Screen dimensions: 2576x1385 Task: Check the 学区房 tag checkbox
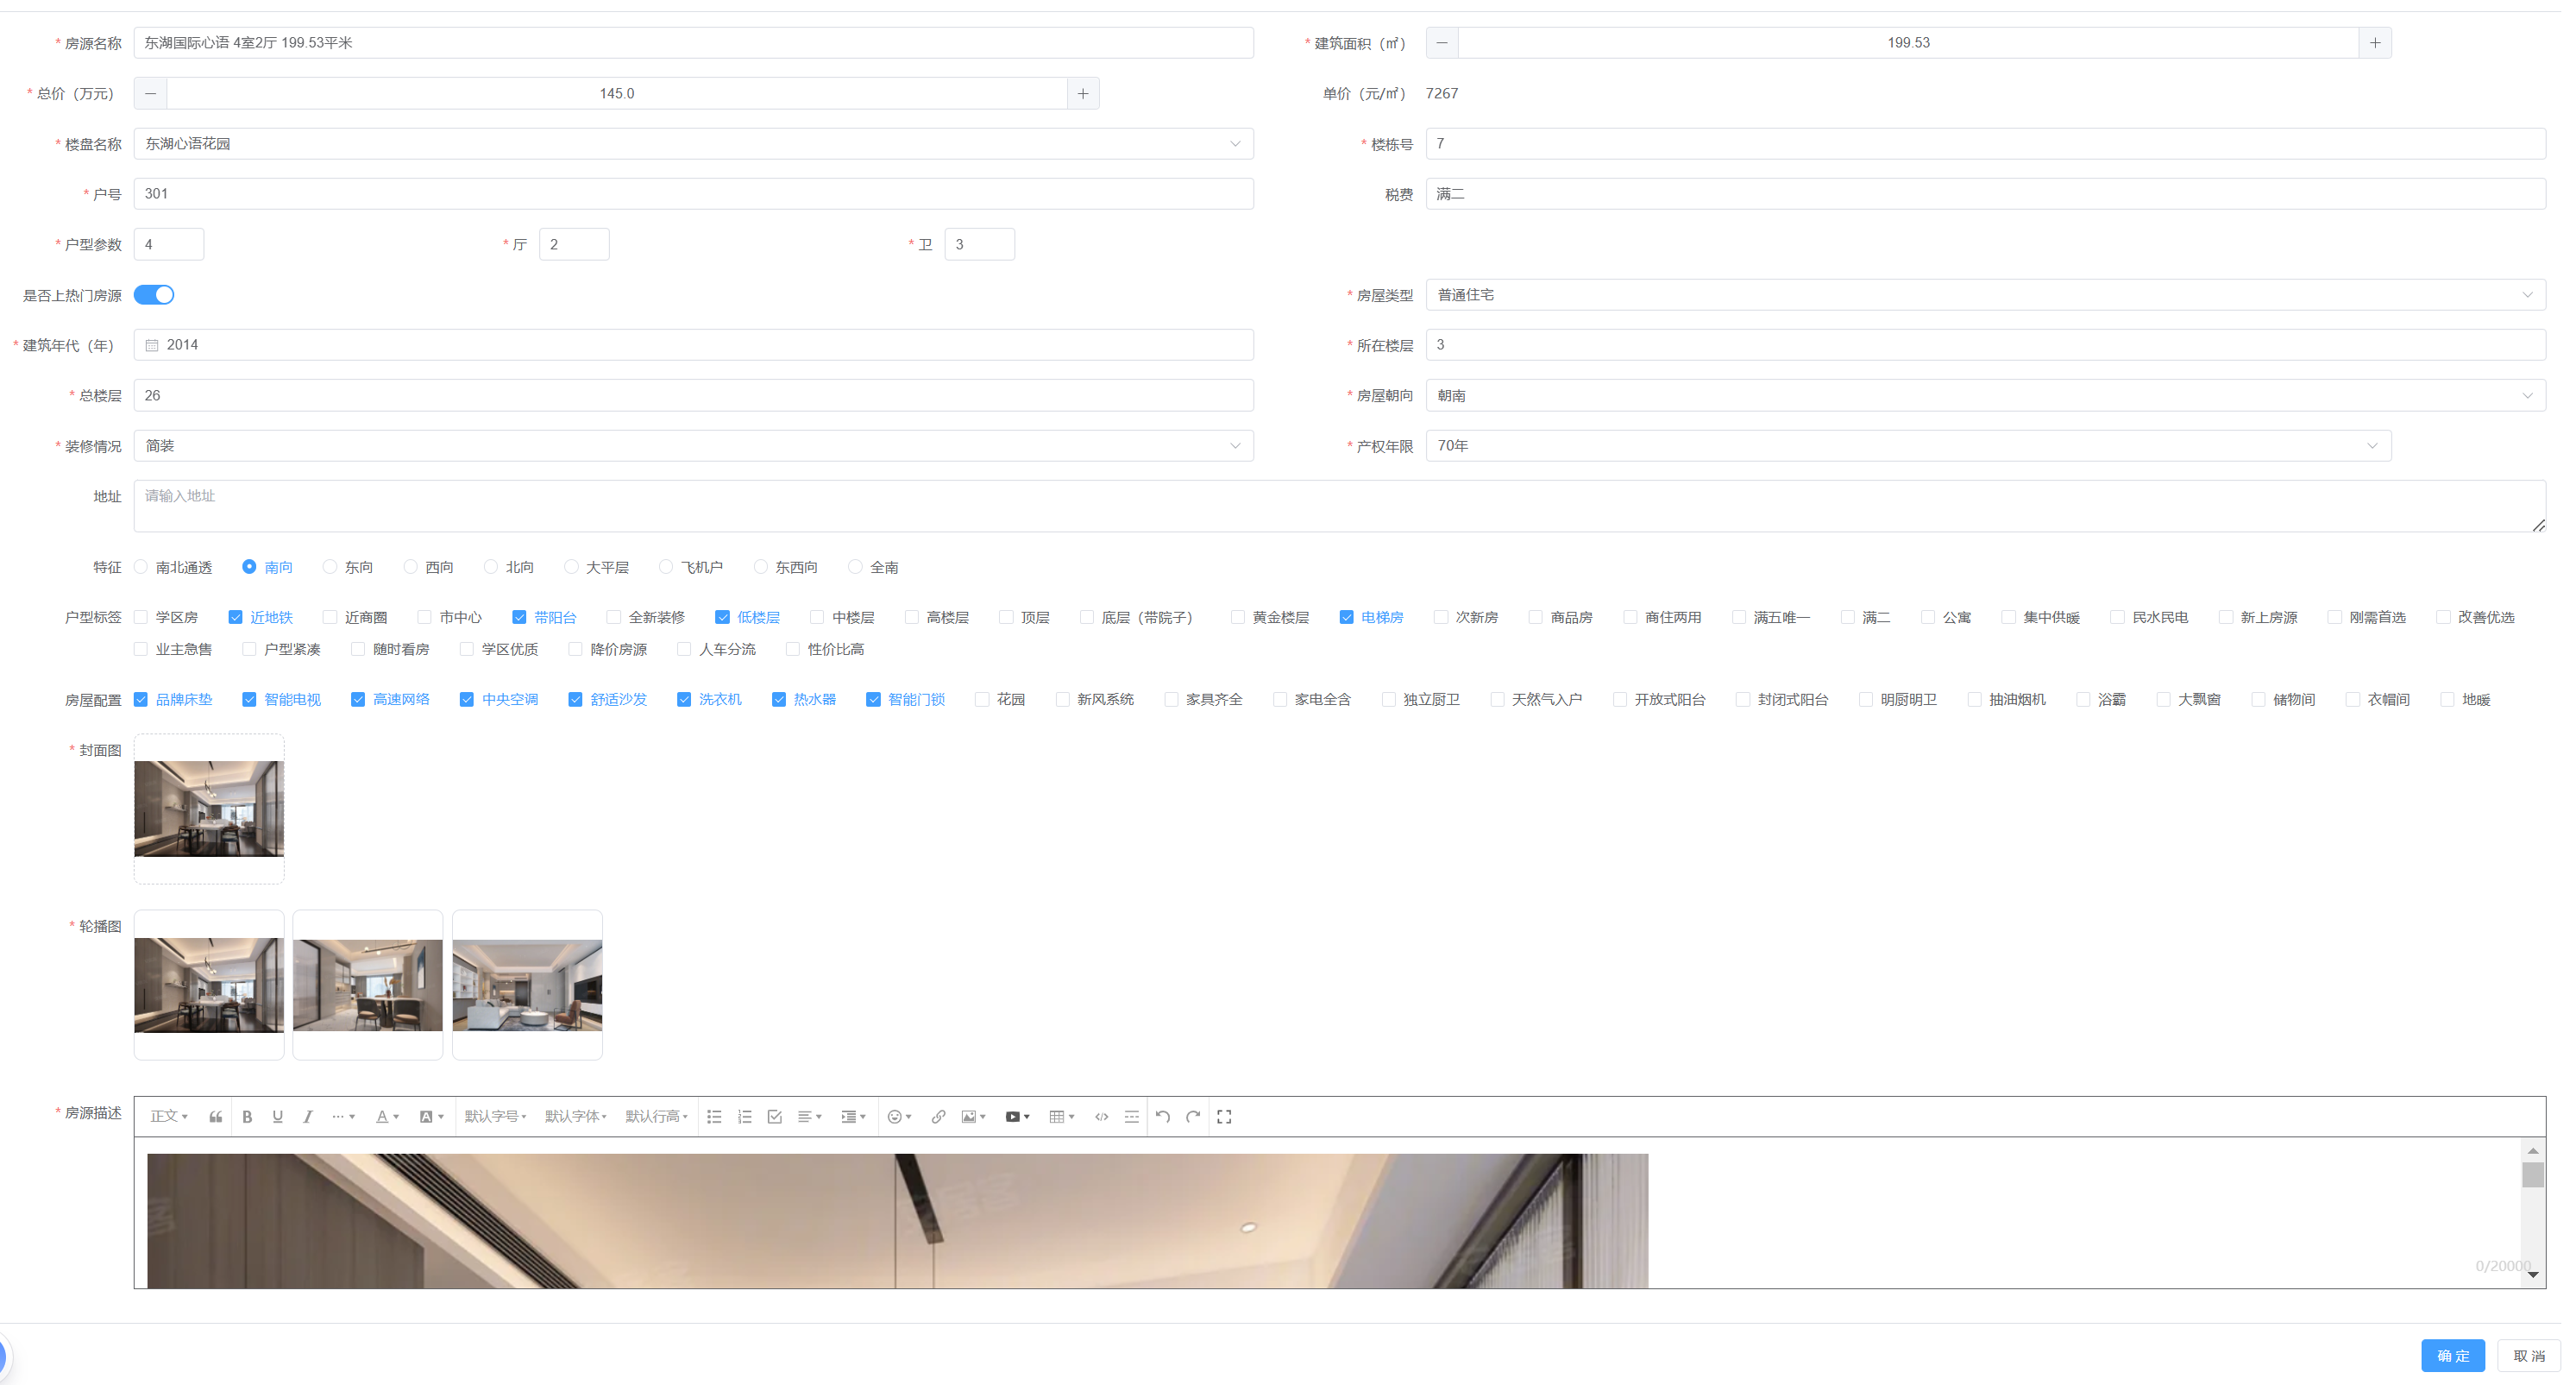coord(141,618)
